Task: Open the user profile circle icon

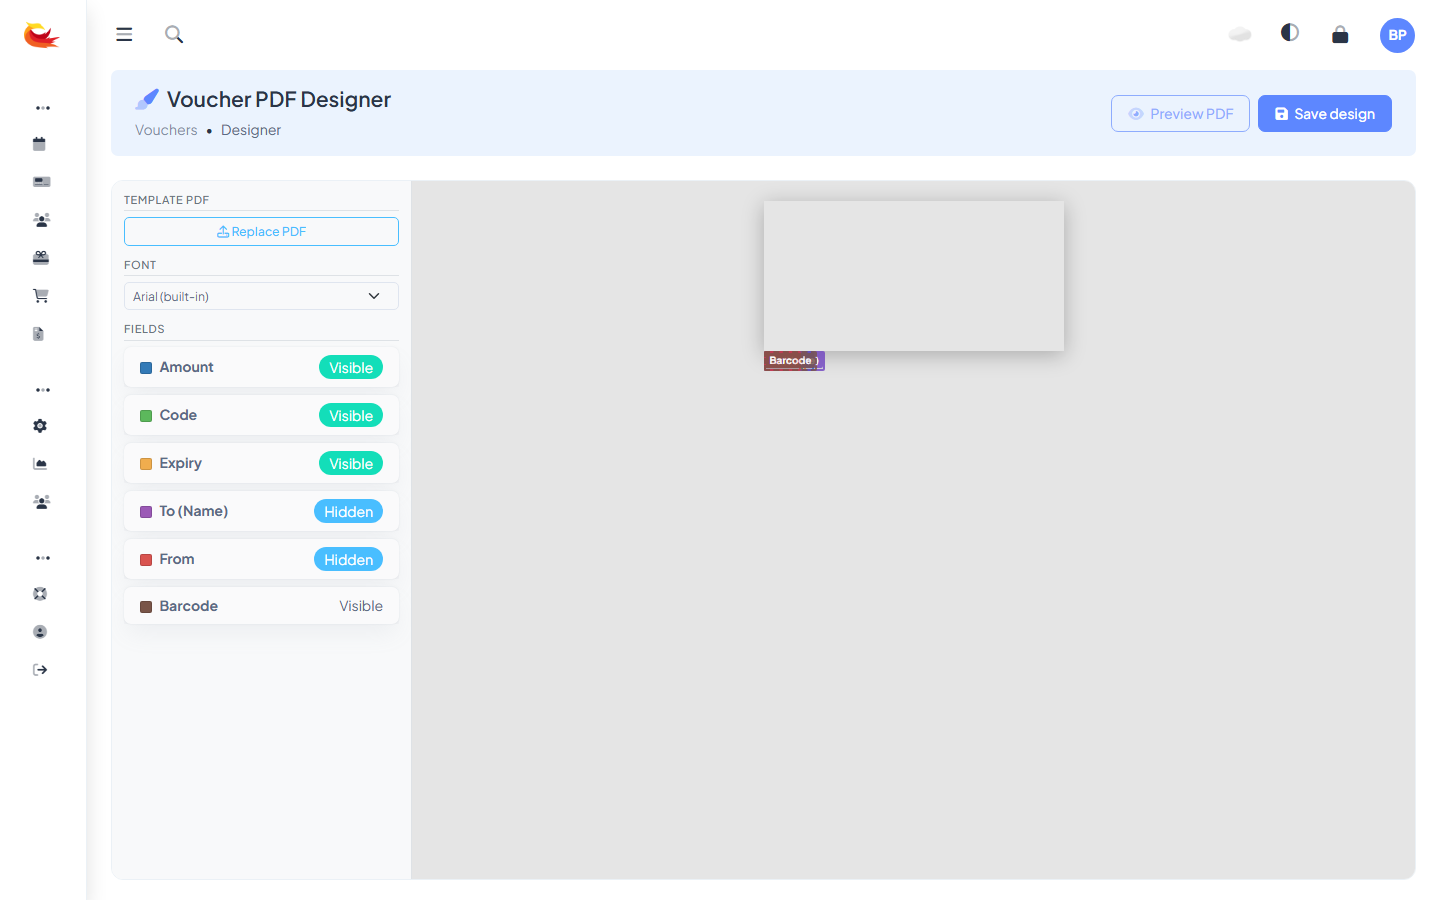Action: 40,632
